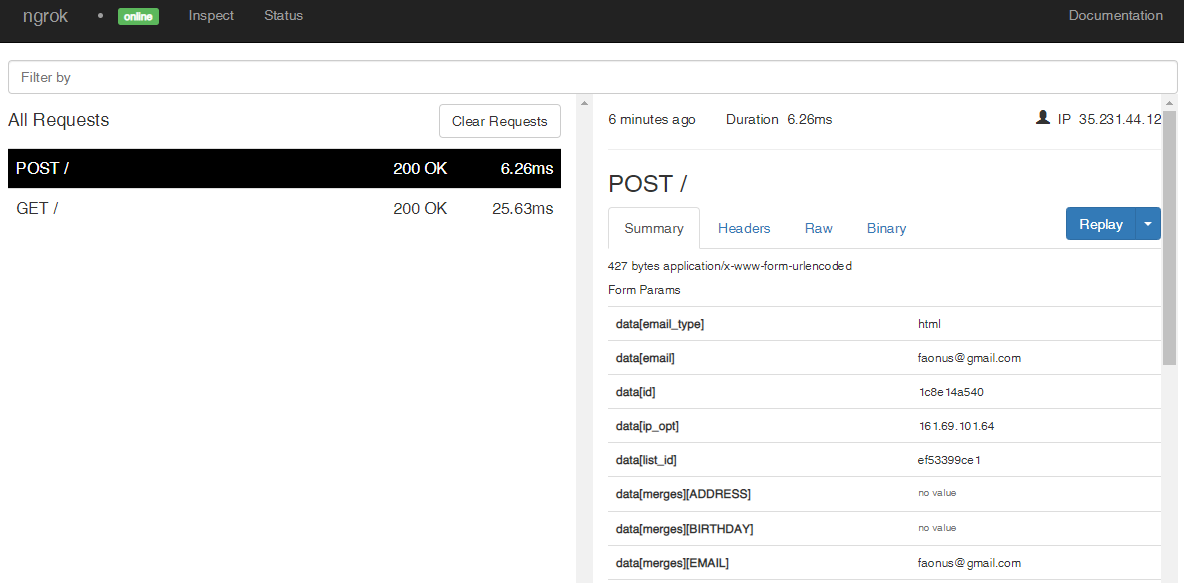
Task: Click the scrollbar up arrow in detail pane
Action: pos(1170,103)
